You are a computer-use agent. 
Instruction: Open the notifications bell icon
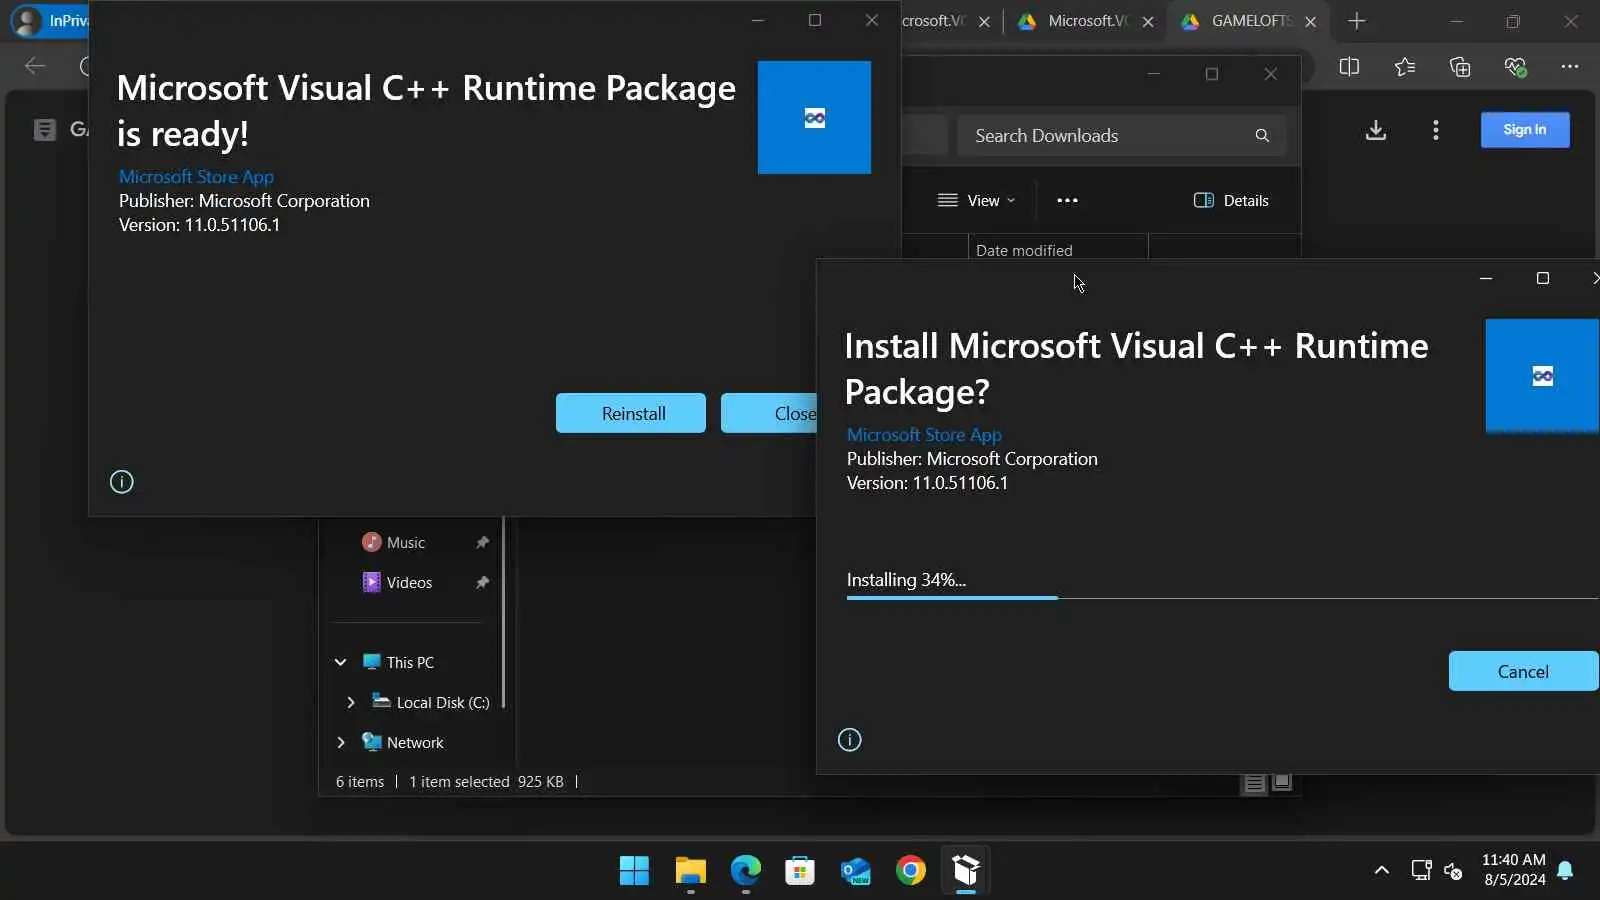[1565, 871]
